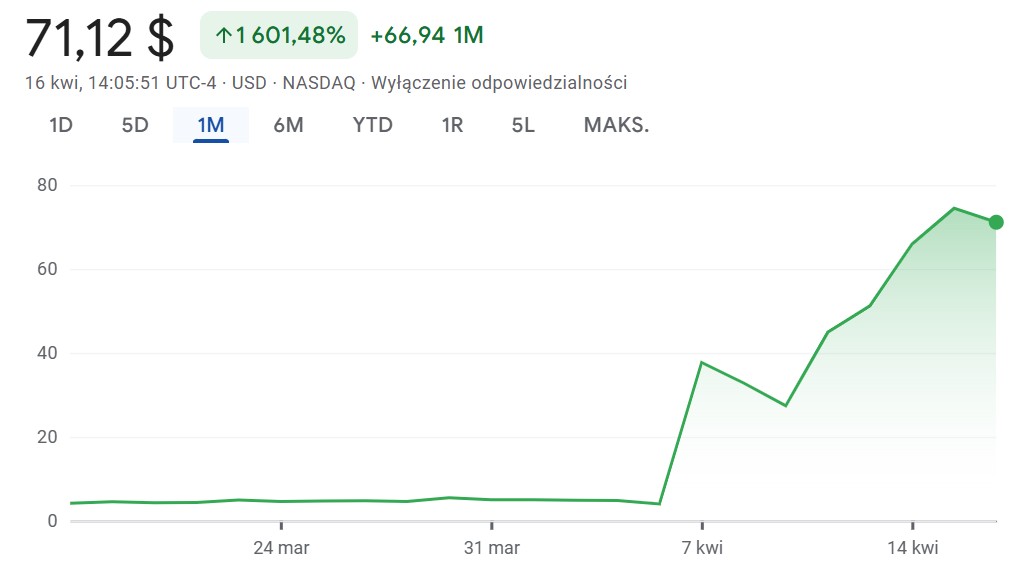Click the 80 value axis label
Viewport: 1027px width, 579px height.
pos(47,185)
